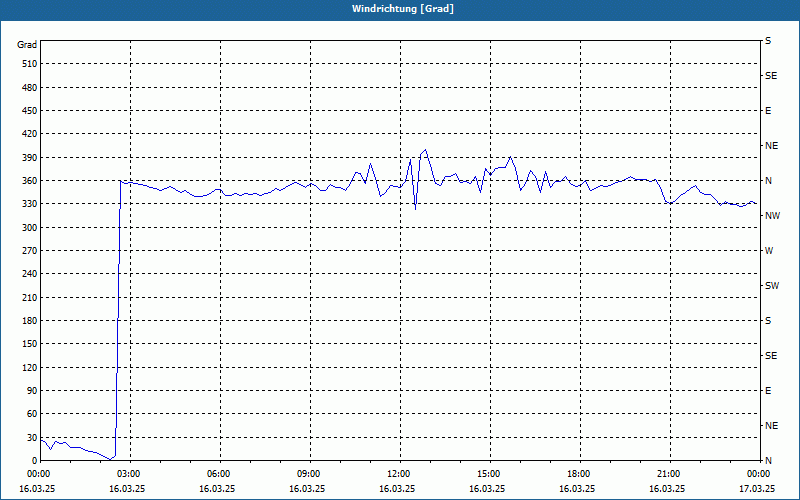Click the 21:00 time label
This screenshot has width=800, height=500.
tap(670, 474)
